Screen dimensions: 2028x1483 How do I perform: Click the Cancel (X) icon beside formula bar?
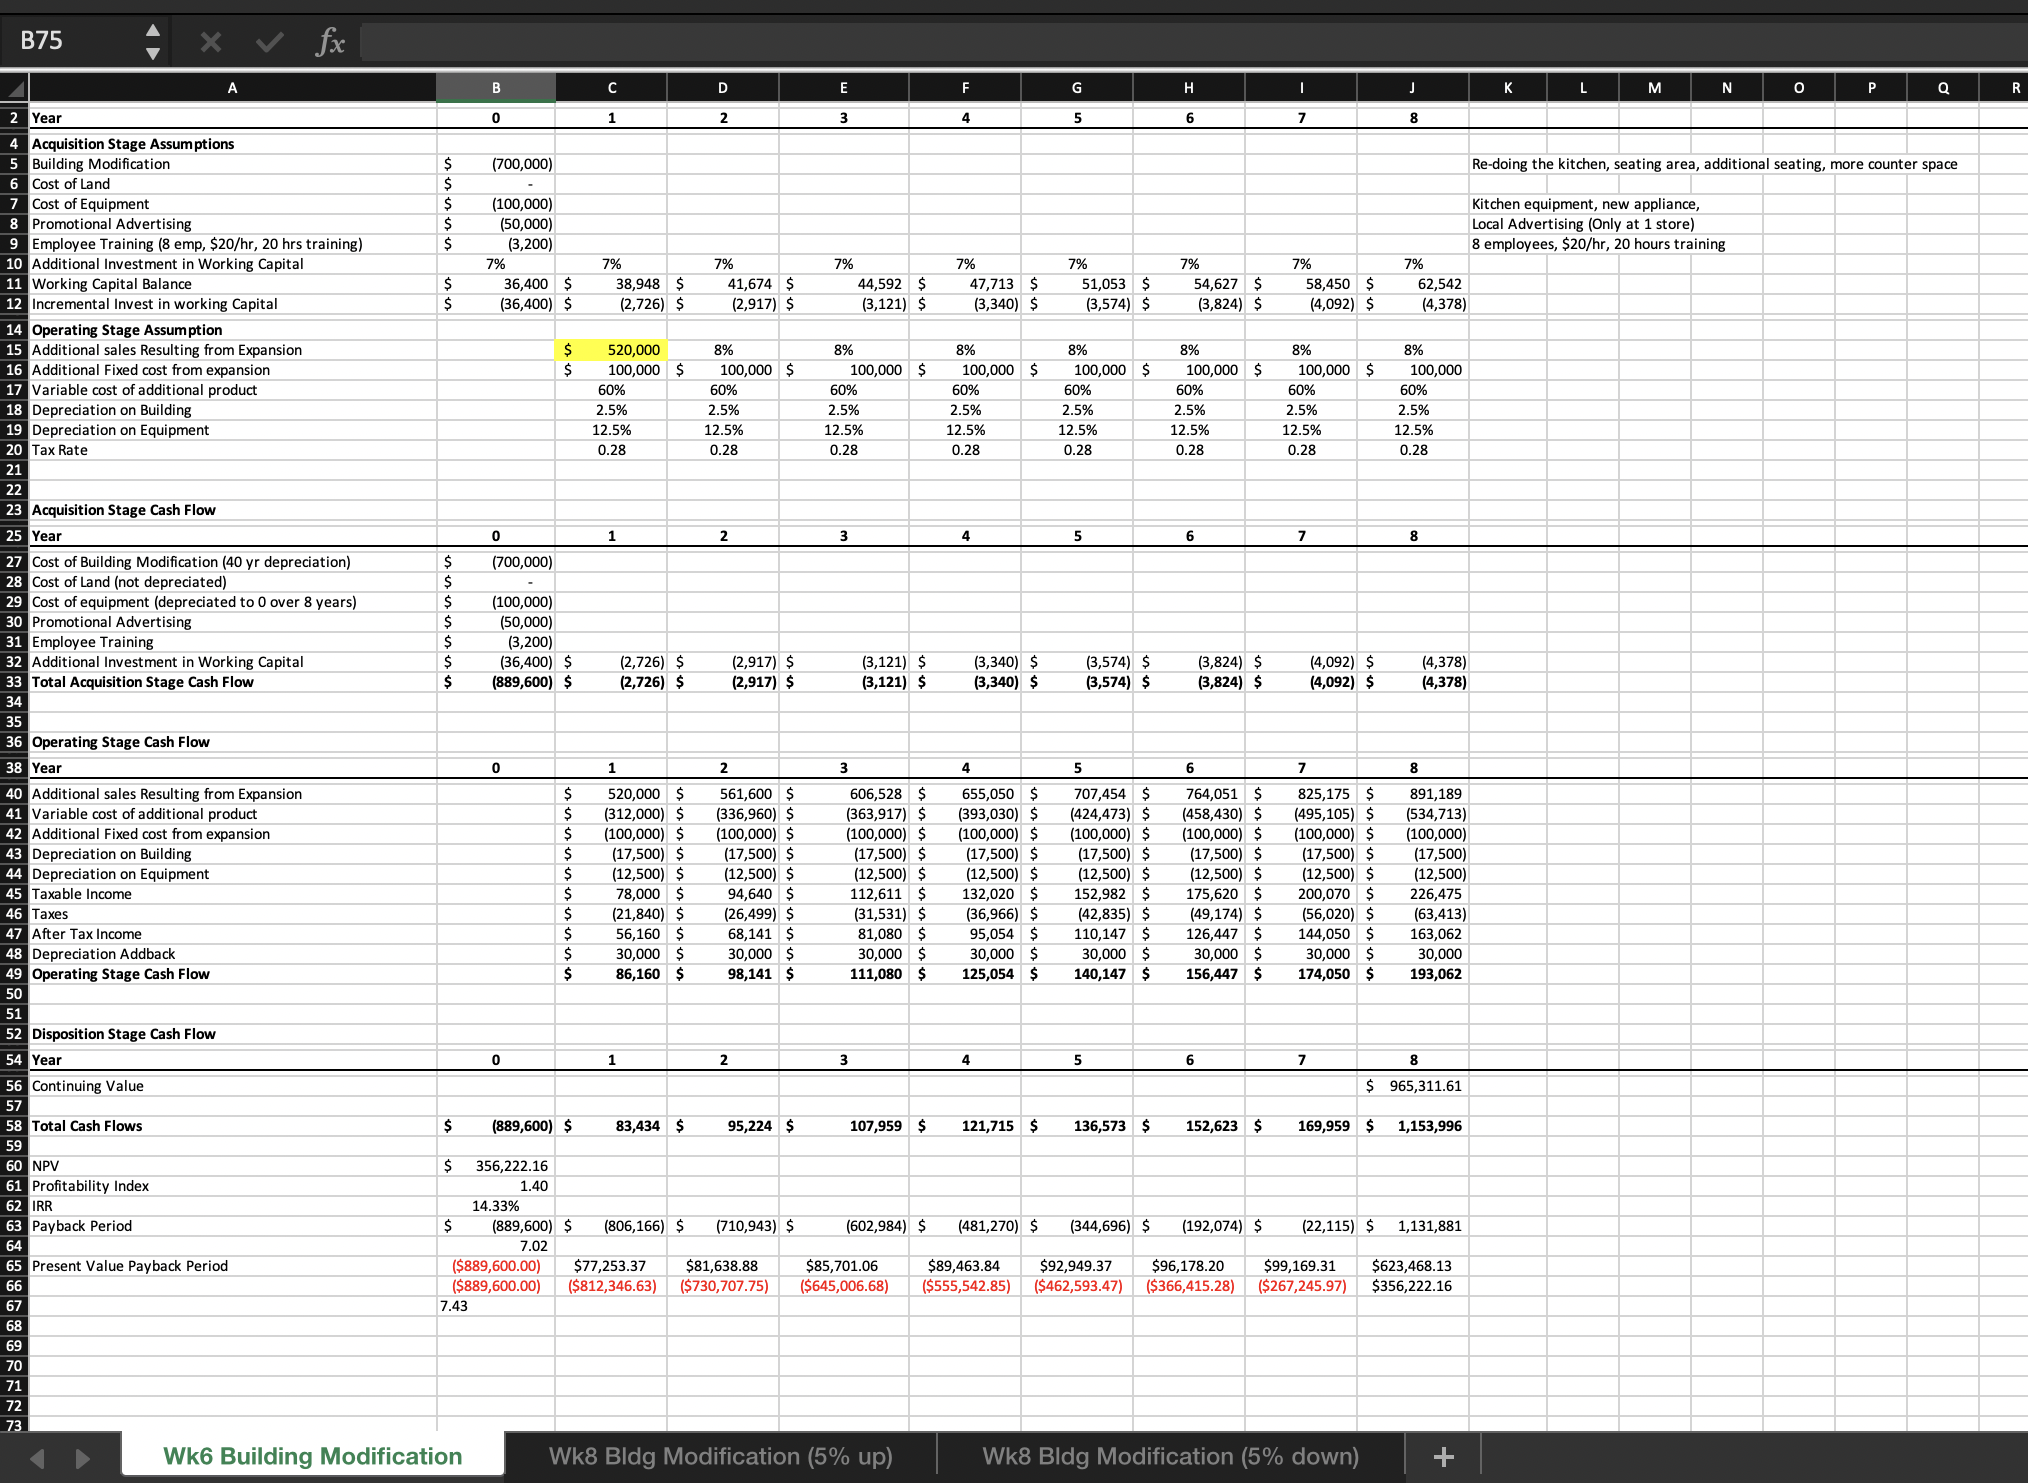210,41
